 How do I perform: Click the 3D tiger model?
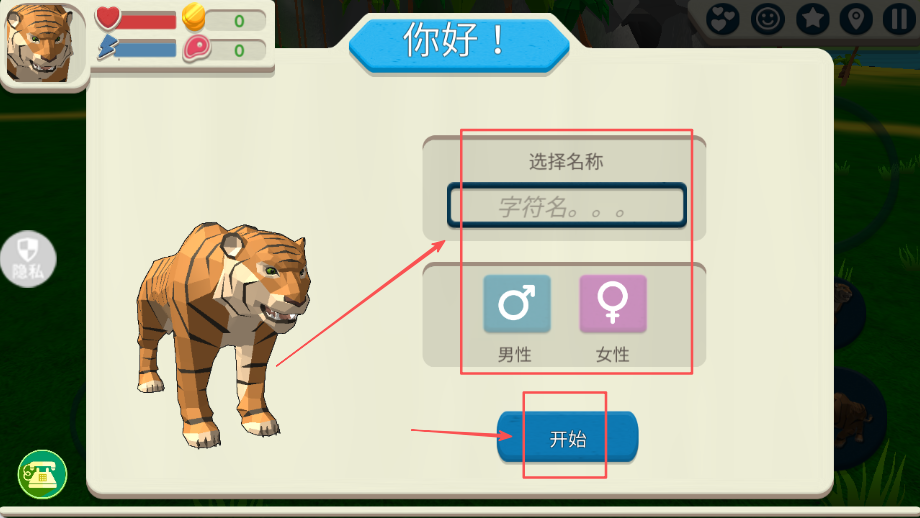(x=223, y=334)
